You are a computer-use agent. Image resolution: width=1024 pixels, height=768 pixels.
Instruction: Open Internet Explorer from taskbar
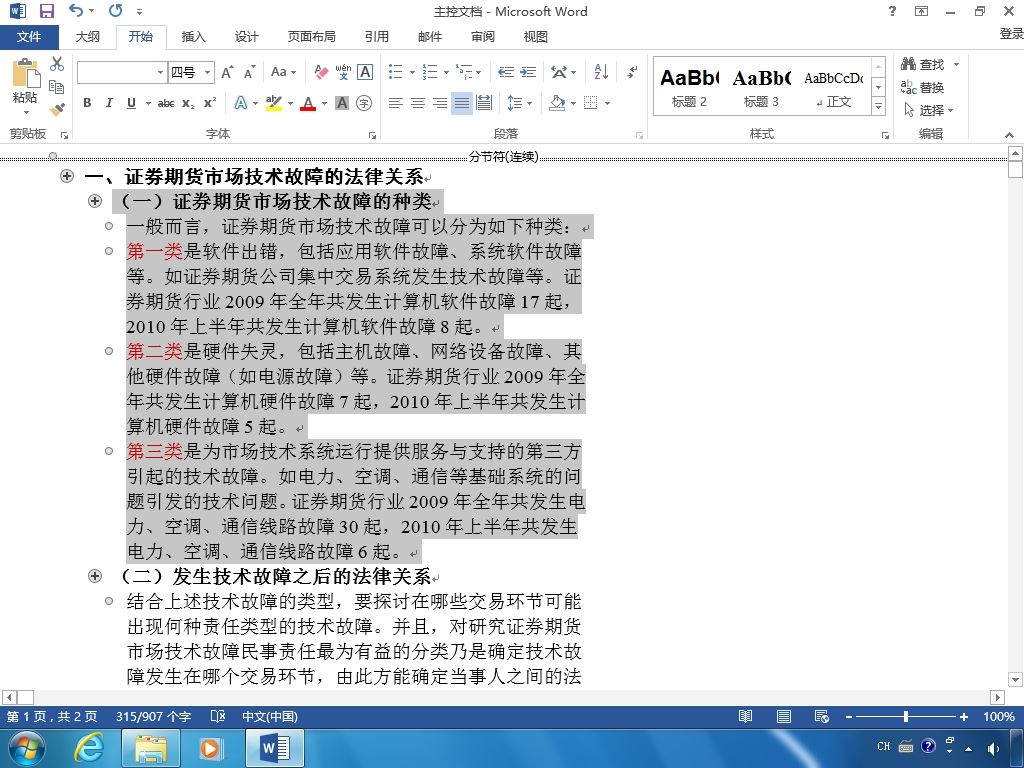tap(88, 748)
